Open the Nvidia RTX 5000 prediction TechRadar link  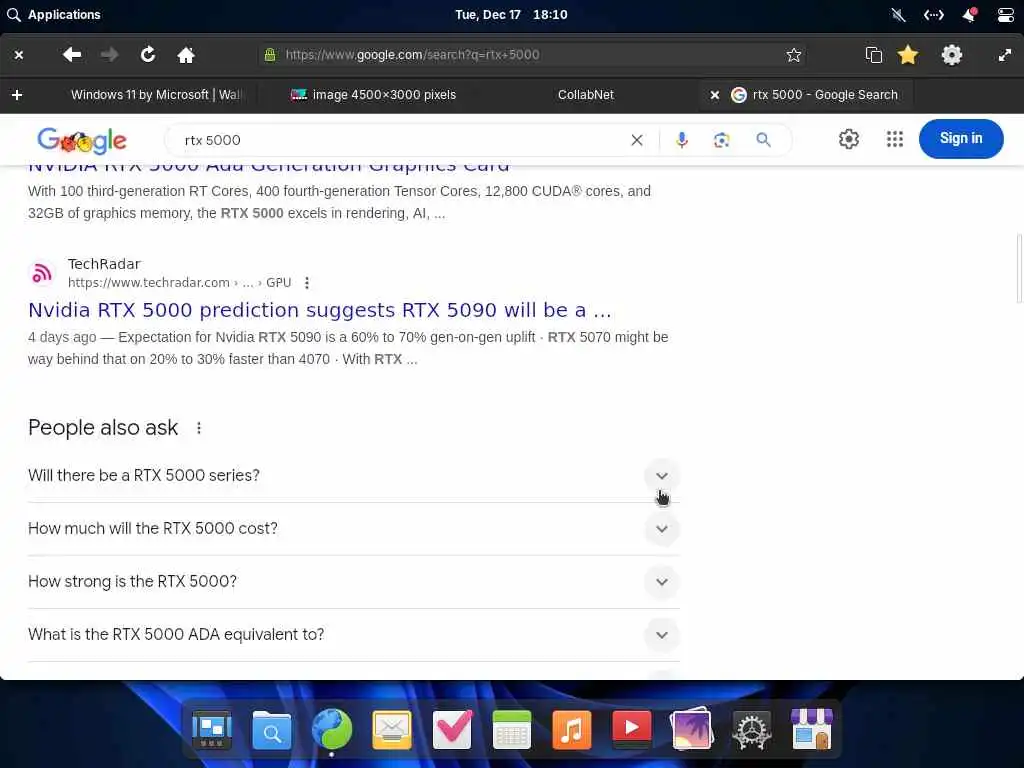click(320, 310)
